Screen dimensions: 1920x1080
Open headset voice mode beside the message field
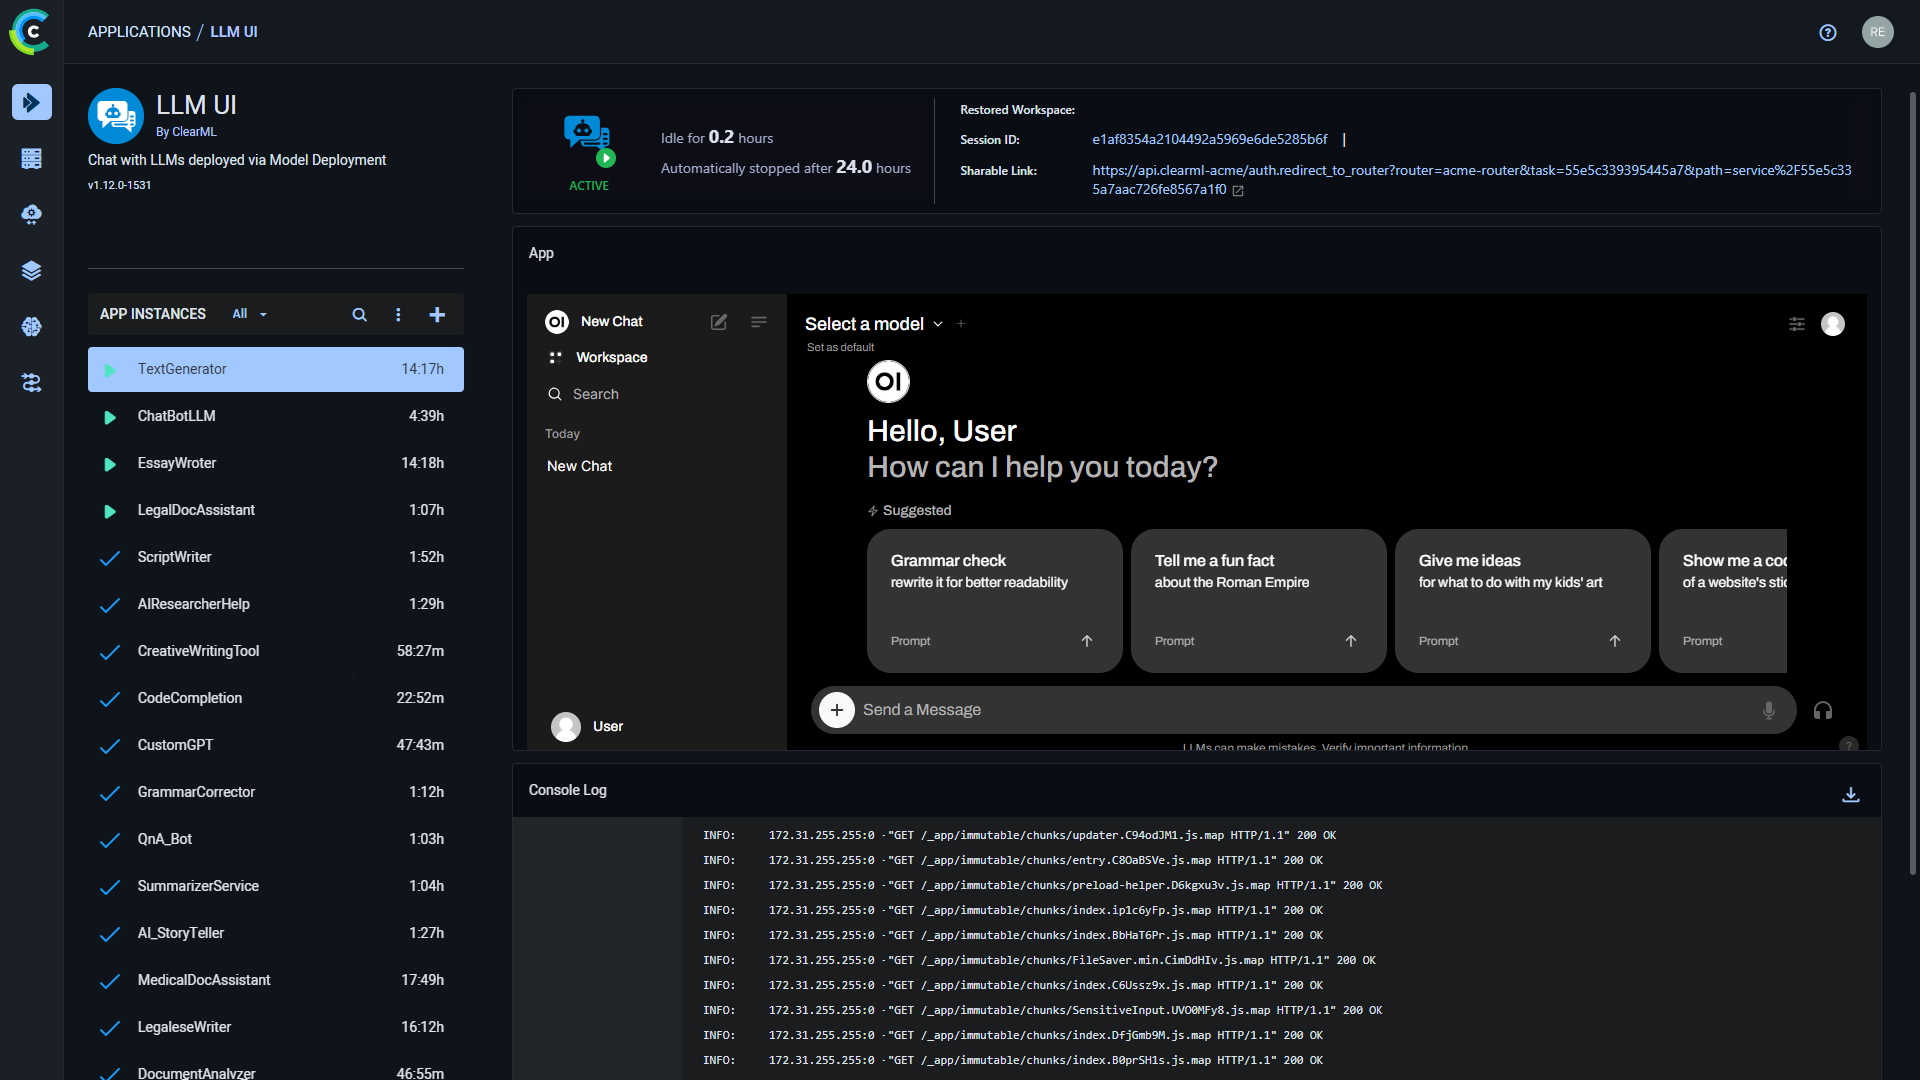(x=1822, y=710)
